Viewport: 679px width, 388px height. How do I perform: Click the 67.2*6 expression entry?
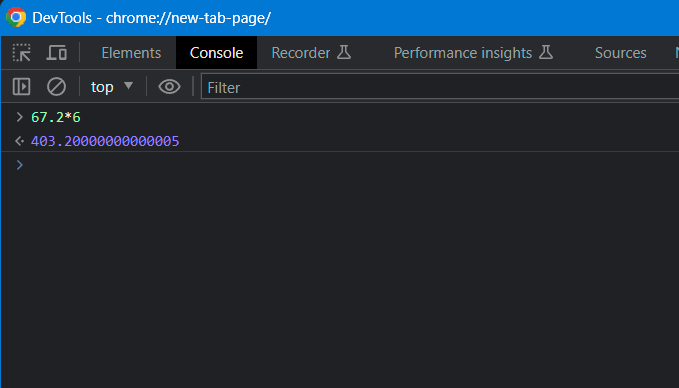click(56, 117)
